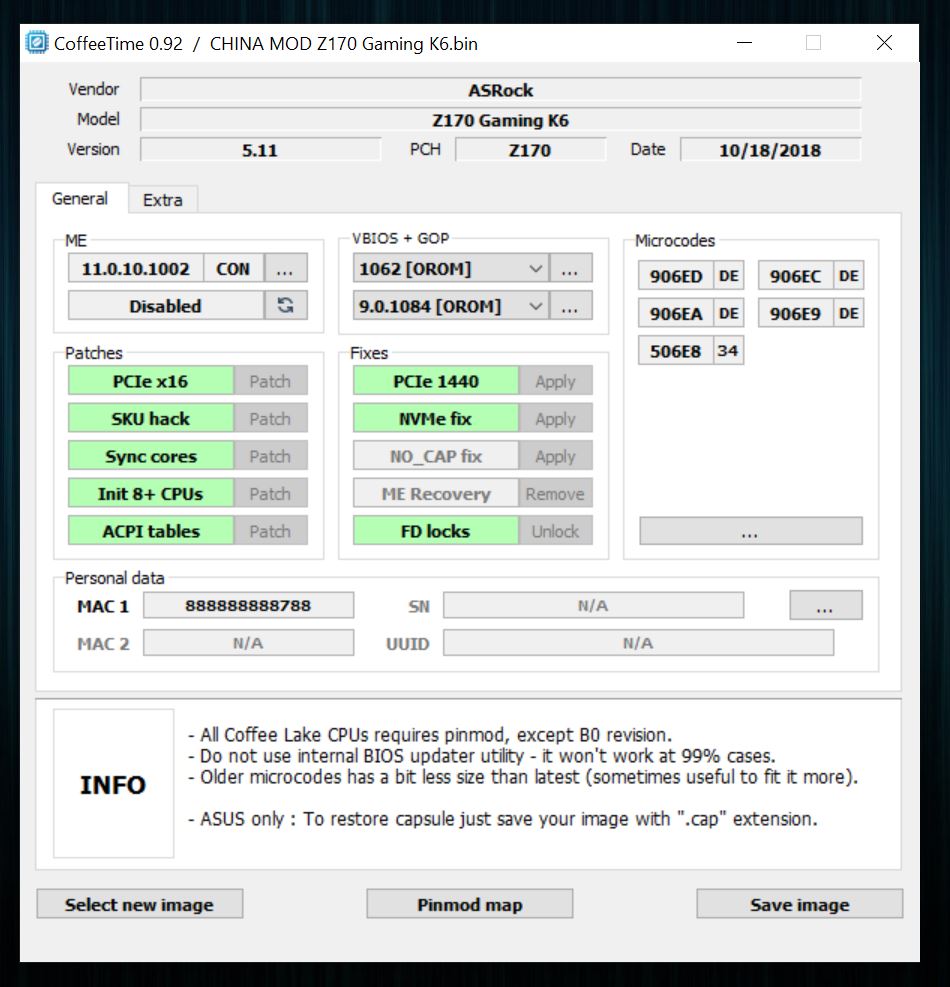Screen dimensions: 950x987
Task: Click the NO_CAP fix greyed label
Action: pyautogui.click(x=436, y=456)
